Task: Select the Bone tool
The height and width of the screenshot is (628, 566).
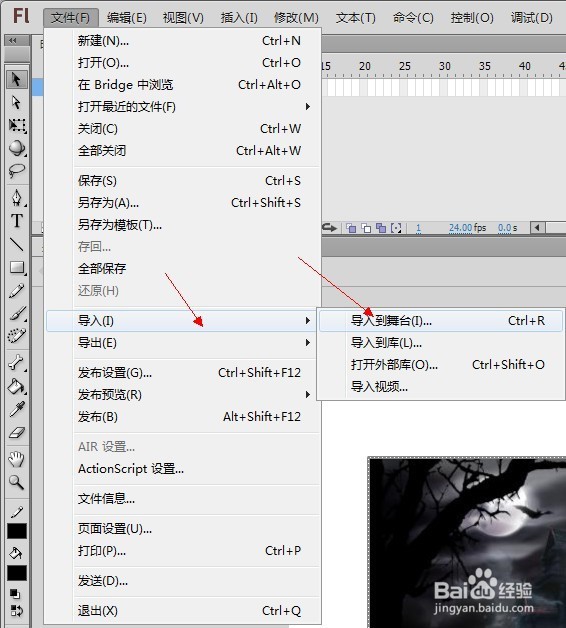Action: click(x=16, y=362)
